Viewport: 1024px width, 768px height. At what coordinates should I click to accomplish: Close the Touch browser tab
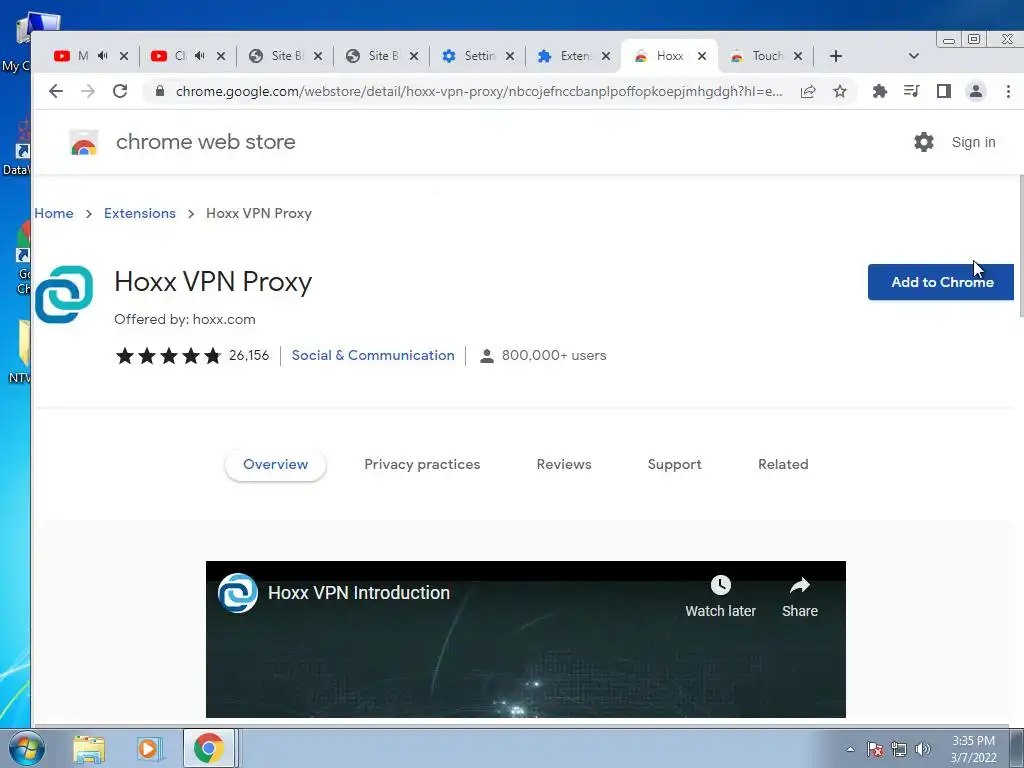797,56
